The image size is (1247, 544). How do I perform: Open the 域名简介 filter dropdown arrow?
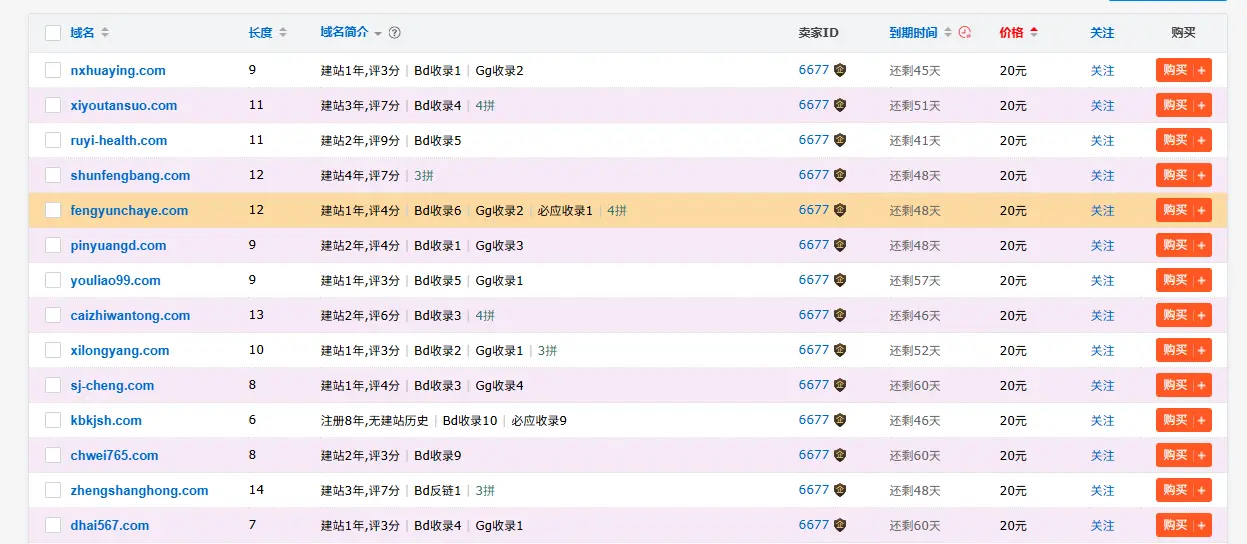378,34
